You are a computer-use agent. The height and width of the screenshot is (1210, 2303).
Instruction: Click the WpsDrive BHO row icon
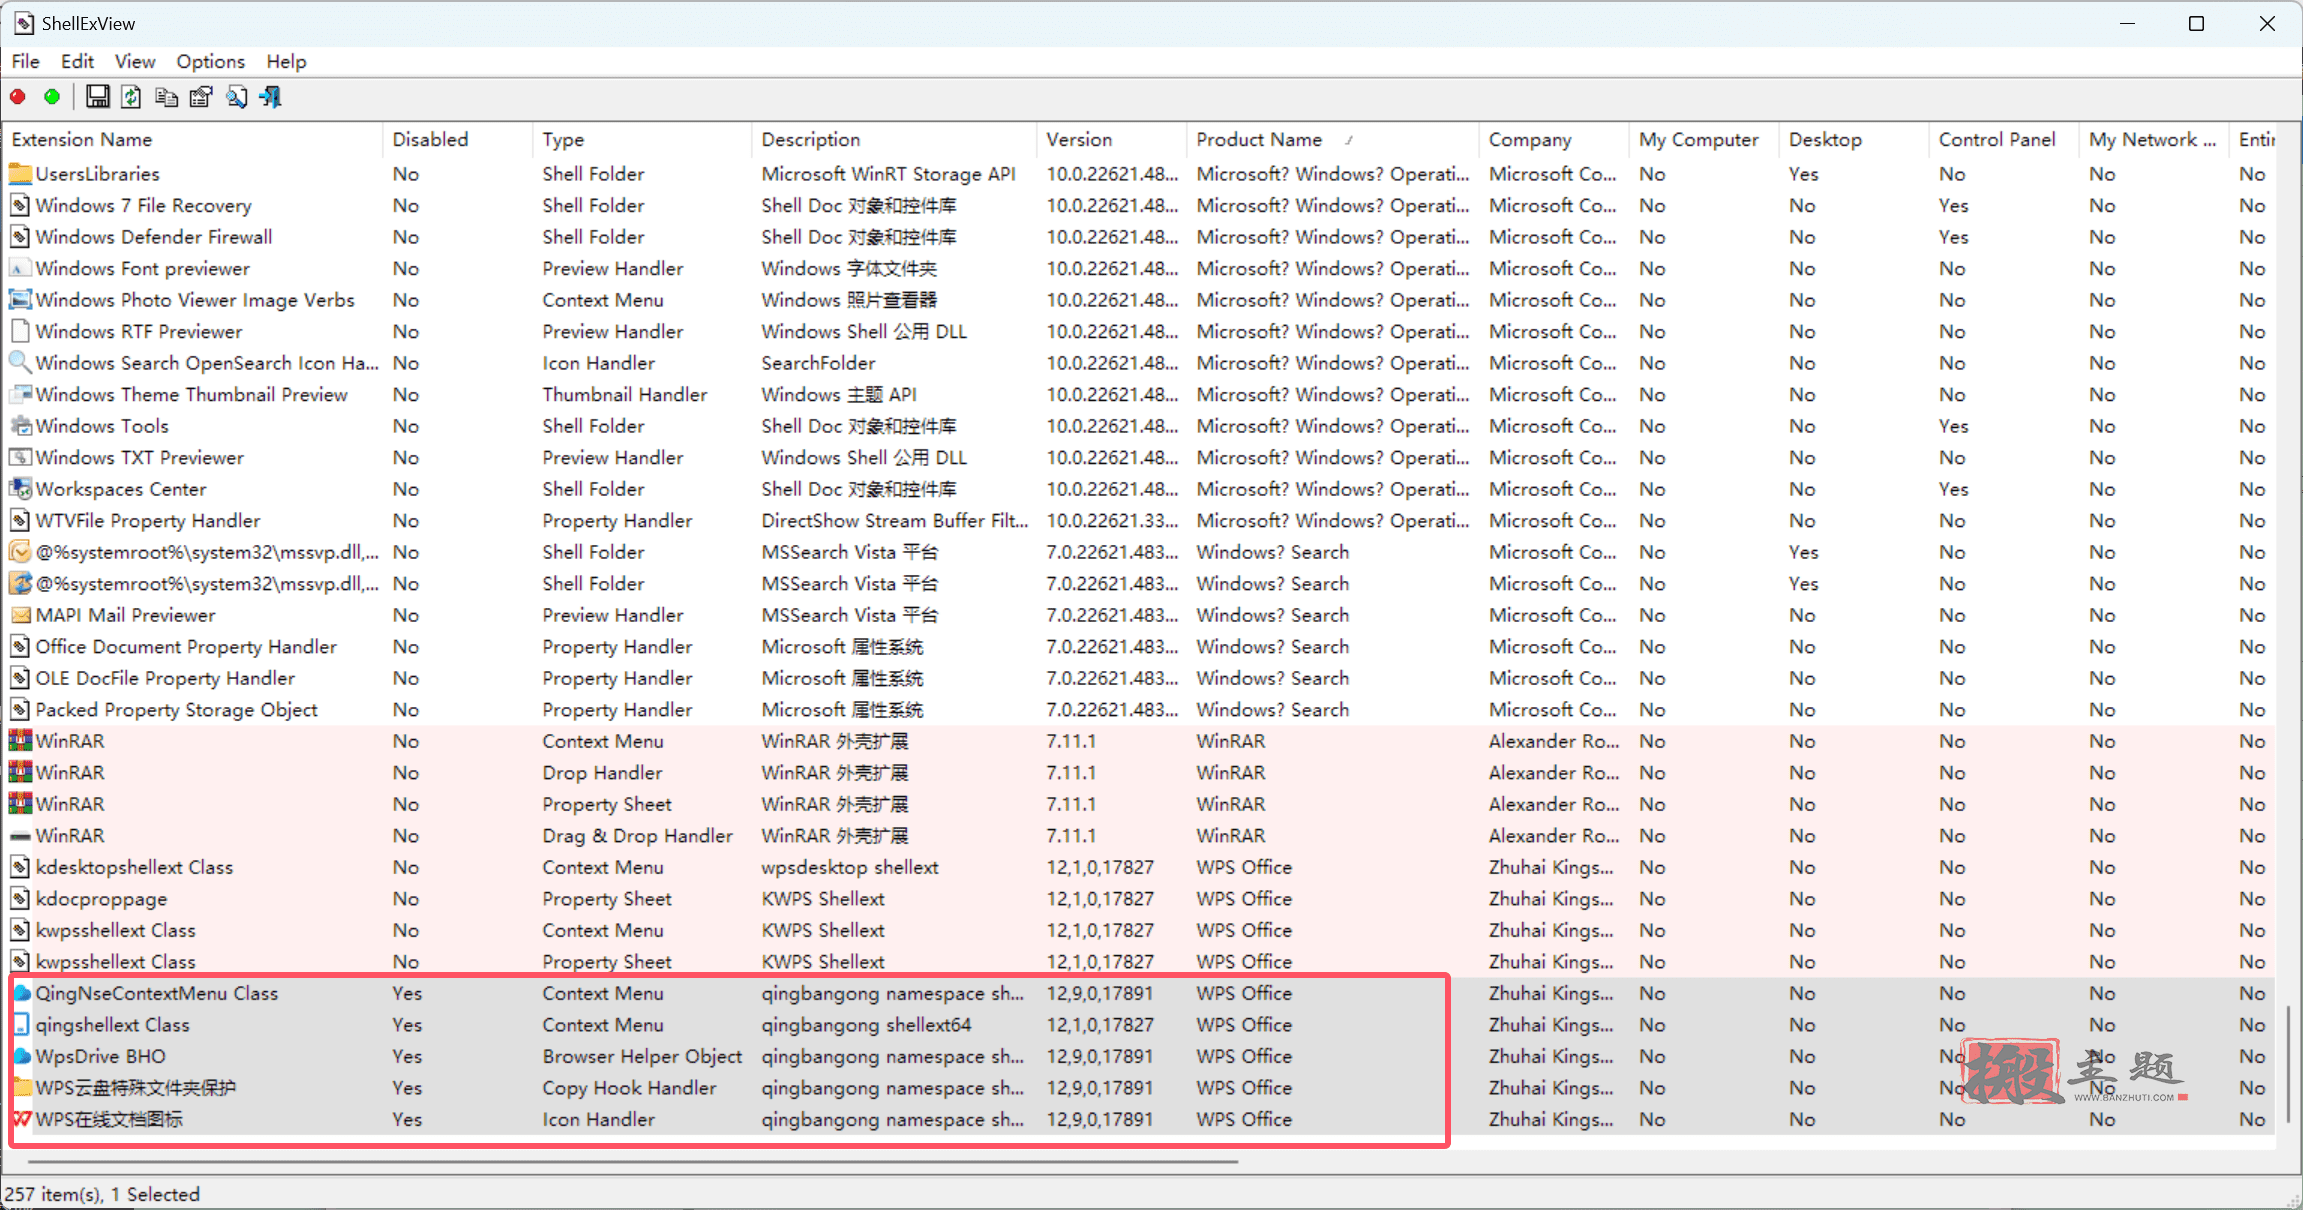[21, 1057]
